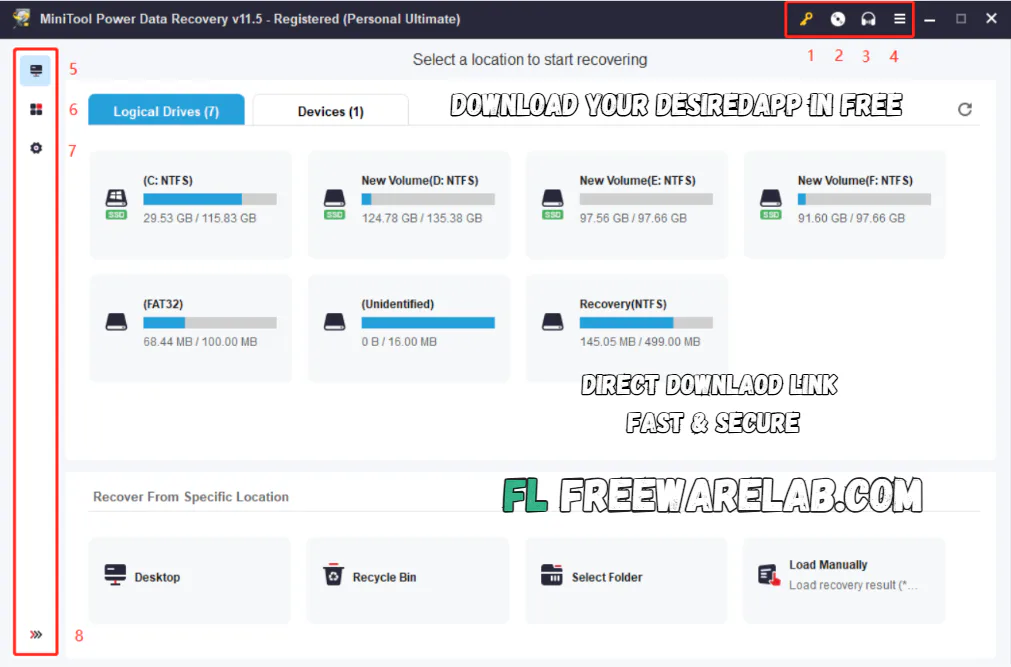Click the Unidentified partition drive icon

click(334, 321)
